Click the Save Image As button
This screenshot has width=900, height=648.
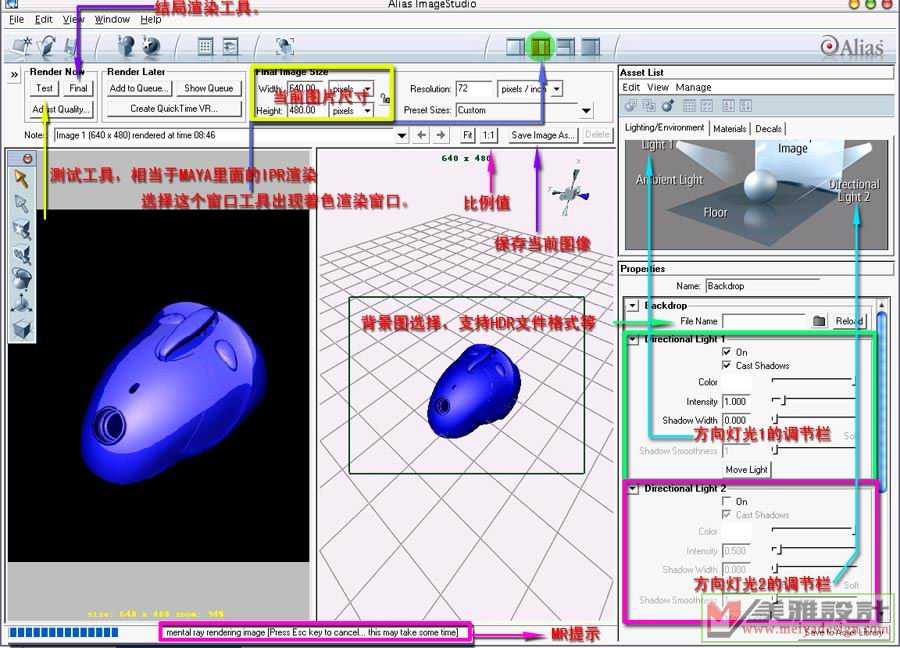542,135
